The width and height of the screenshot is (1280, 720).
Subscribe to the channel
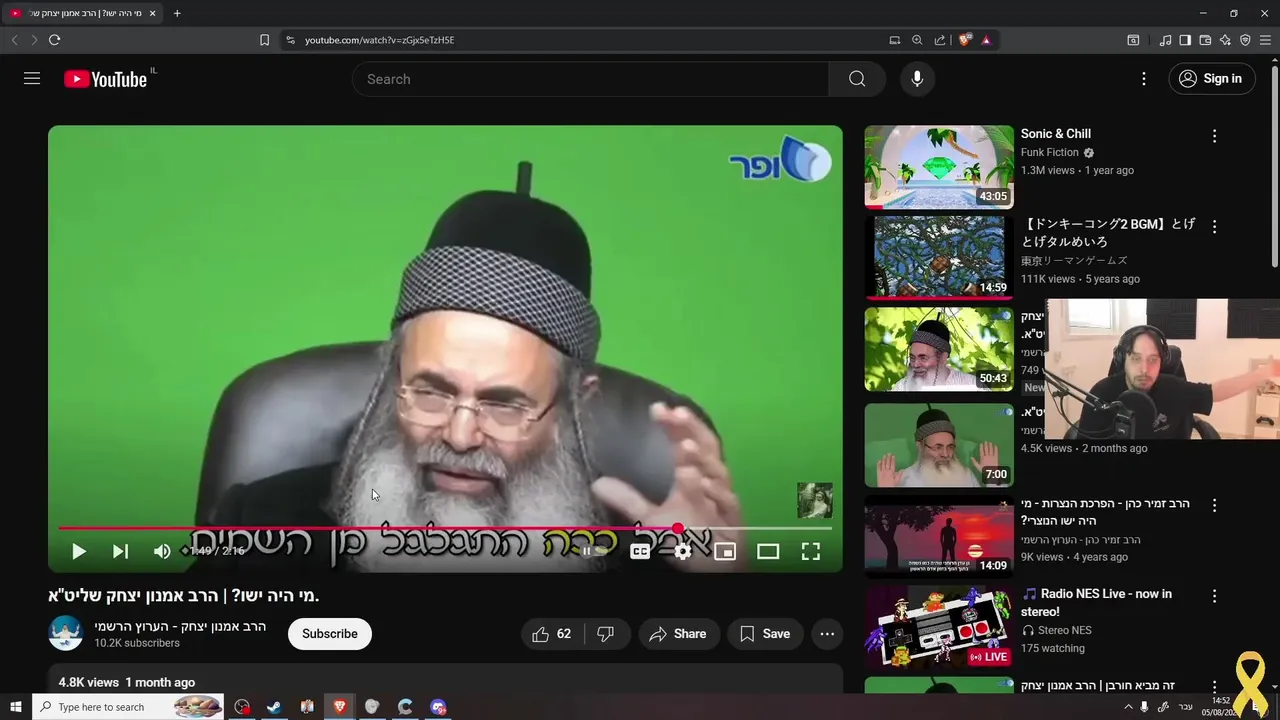click(330, 634)
